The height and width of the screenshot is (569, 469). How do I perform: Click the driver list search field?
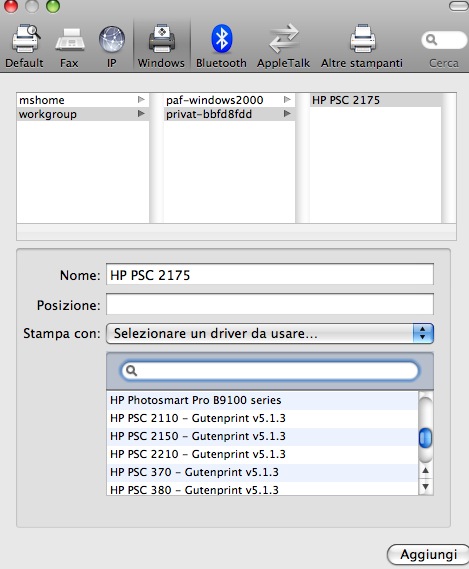tap(270, 371)
